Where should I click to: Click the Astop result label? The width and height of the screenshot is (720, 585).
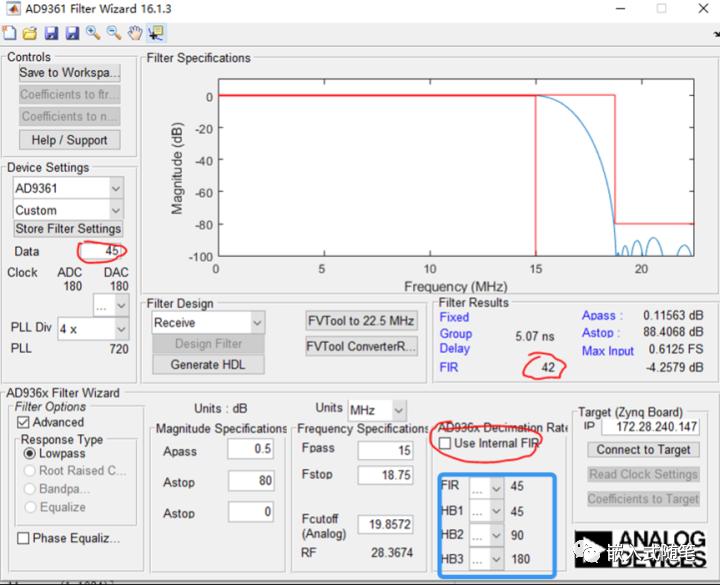[x=601, y=332]
